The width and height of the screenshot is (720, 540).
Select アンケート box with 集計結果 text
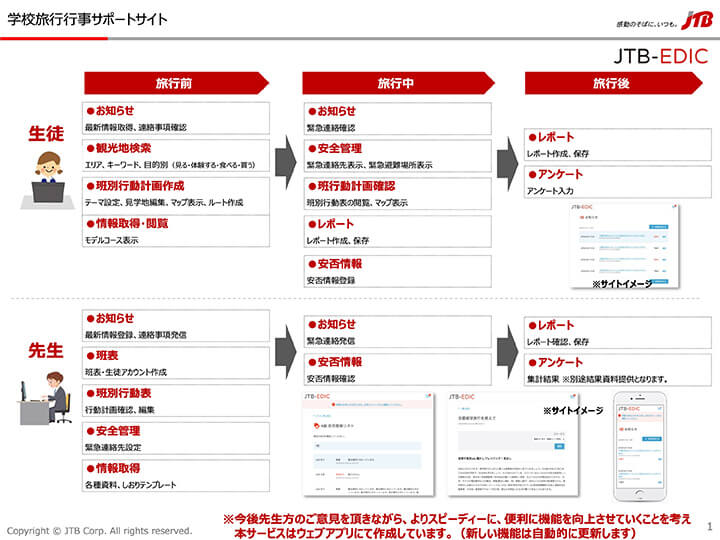(x=618, y=370)
